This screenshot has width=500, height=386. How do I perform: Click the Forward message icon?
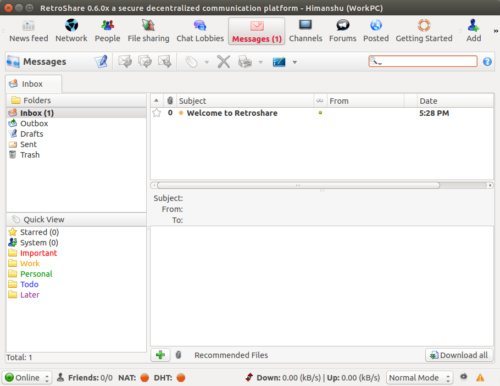[x=165, y=62]
